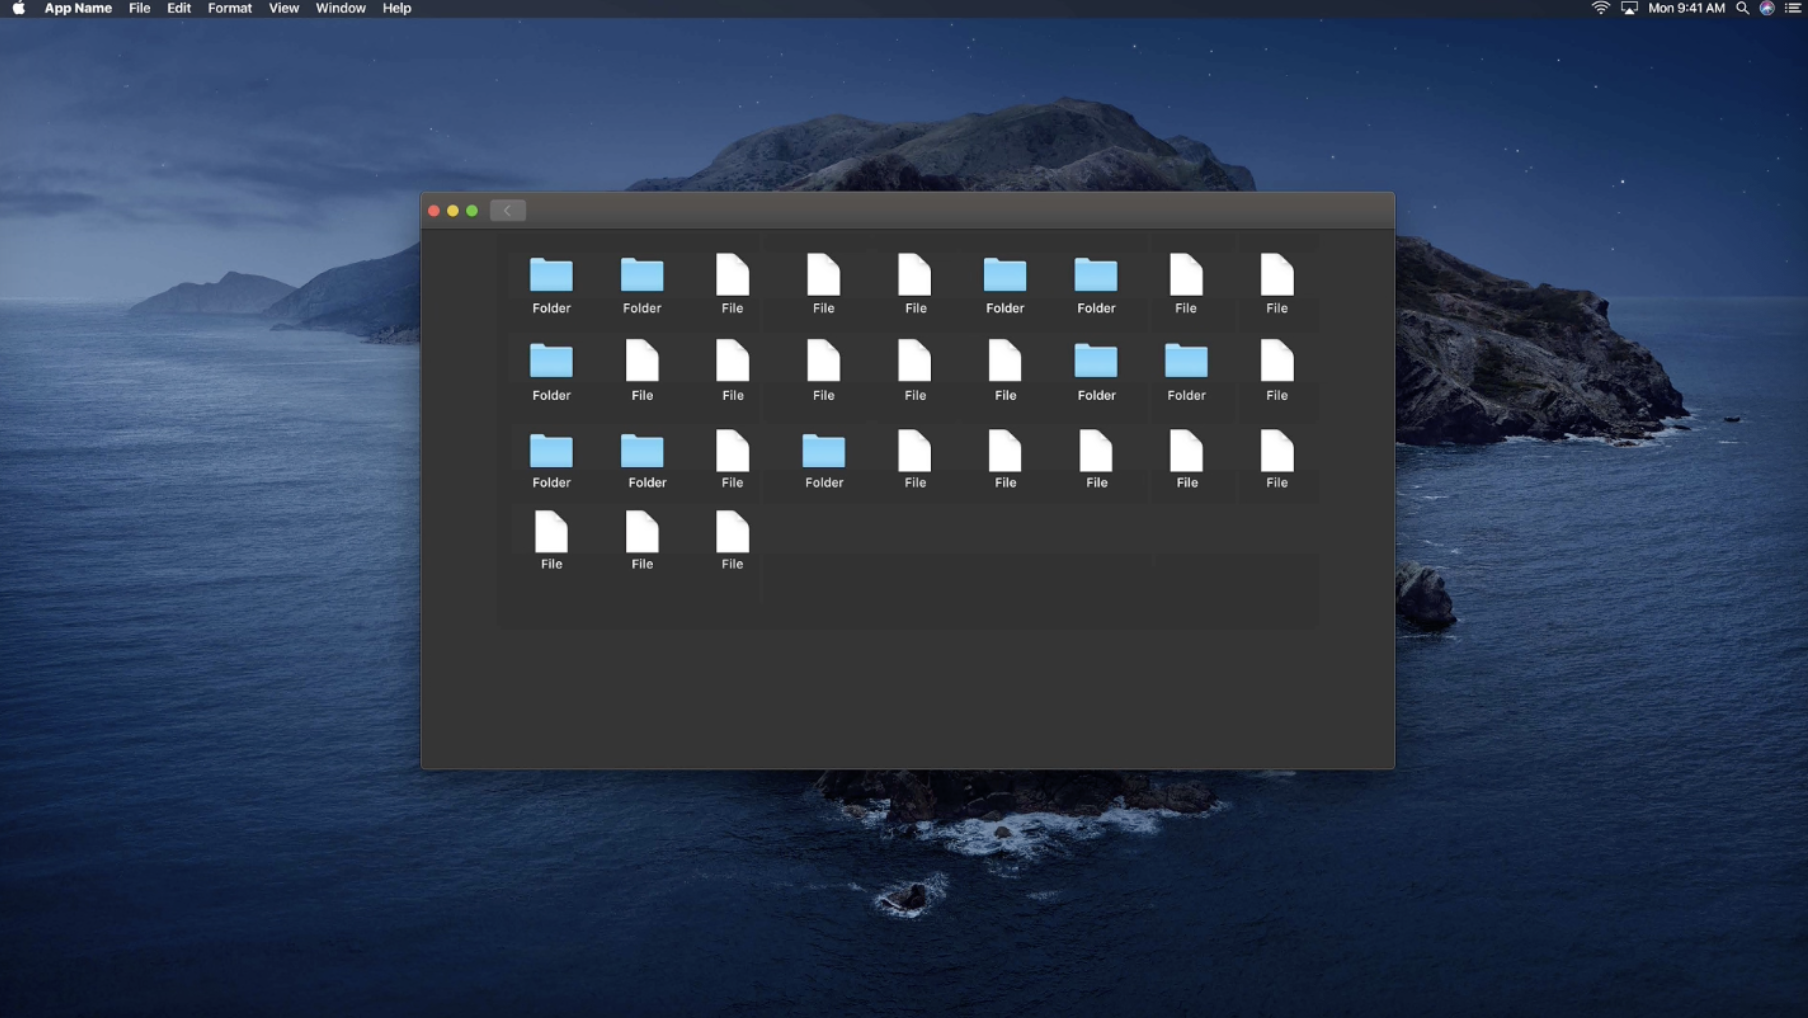Open the Siri icon in menu bar
The height and width of the screenshot is (1018, 1808).
(x=1767, y=8)
